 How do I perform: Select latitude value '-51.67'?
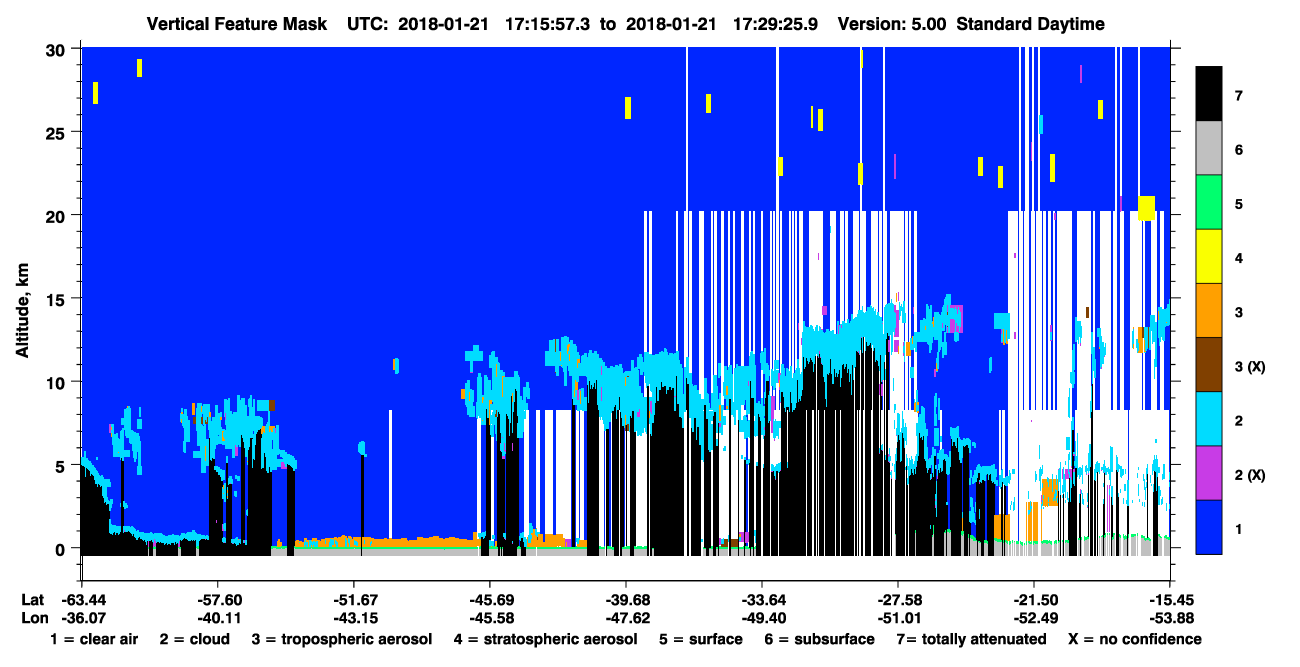pos(354,599)
